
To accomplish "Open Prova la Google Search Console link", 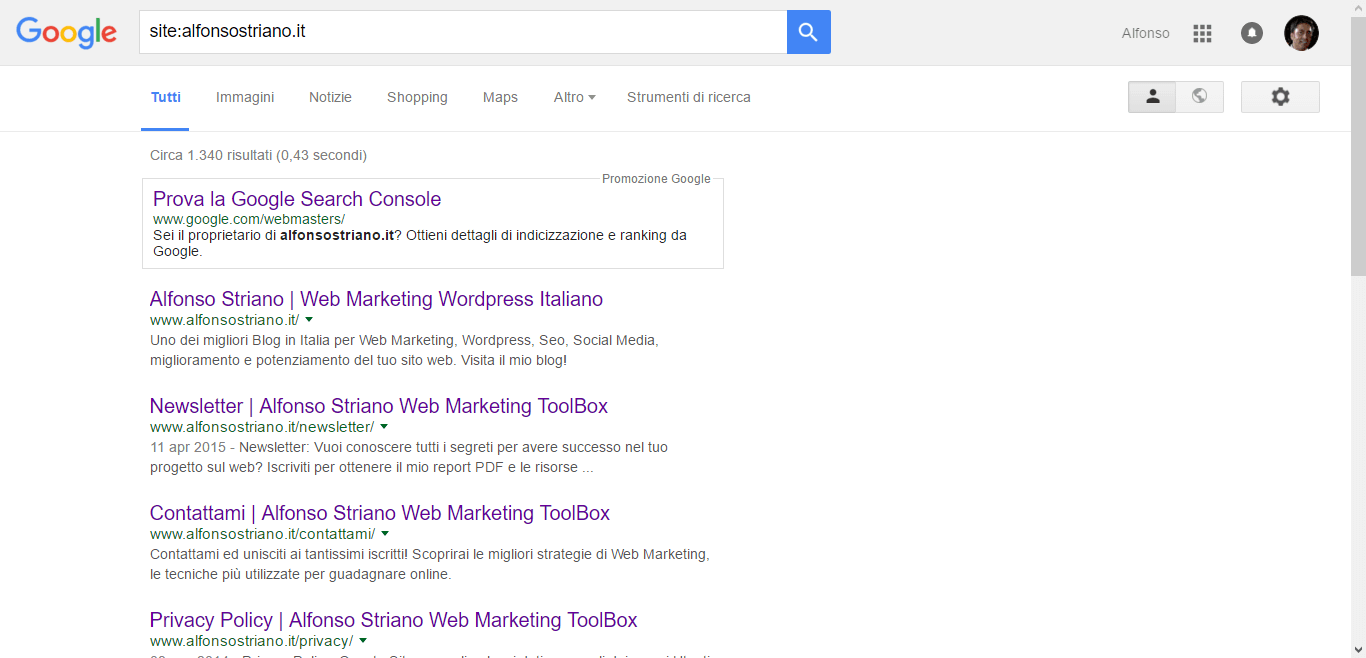I will coord(297,199).
